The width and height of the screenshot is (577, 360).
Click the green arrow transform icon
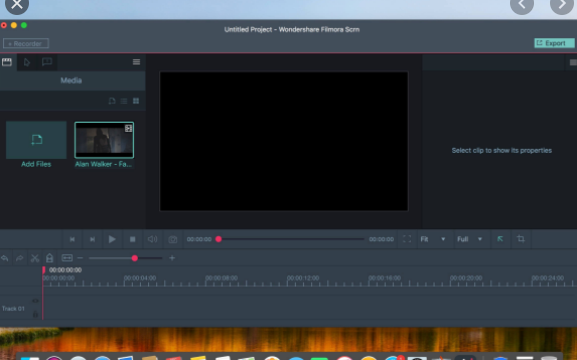click(x=500, y=239)
